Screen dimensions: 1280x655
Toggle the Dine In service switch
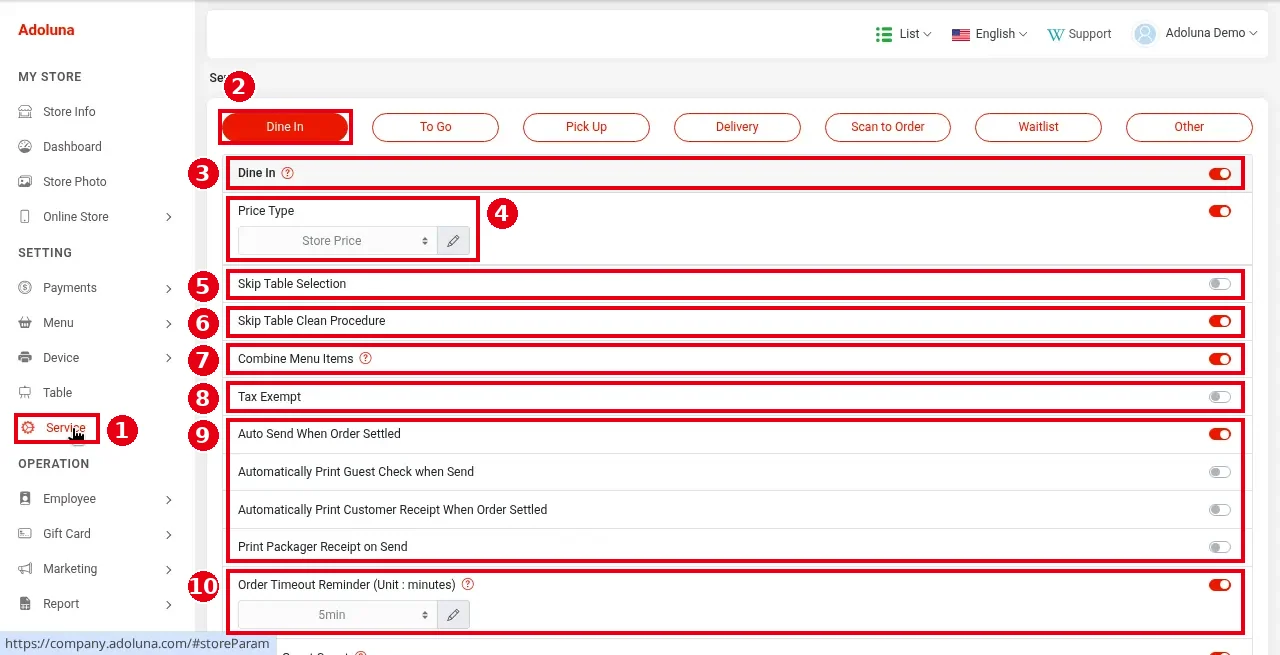tap(1220, 174)
